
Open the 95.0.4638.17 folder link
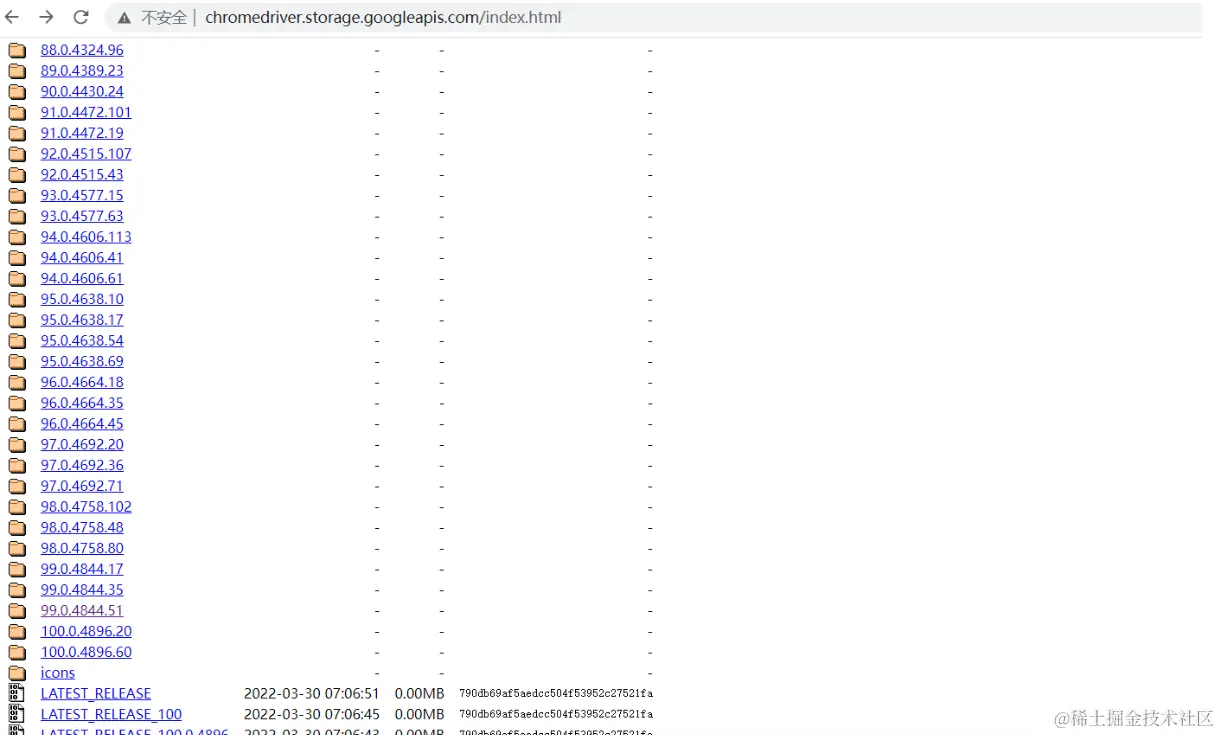(x=82, y=320)
